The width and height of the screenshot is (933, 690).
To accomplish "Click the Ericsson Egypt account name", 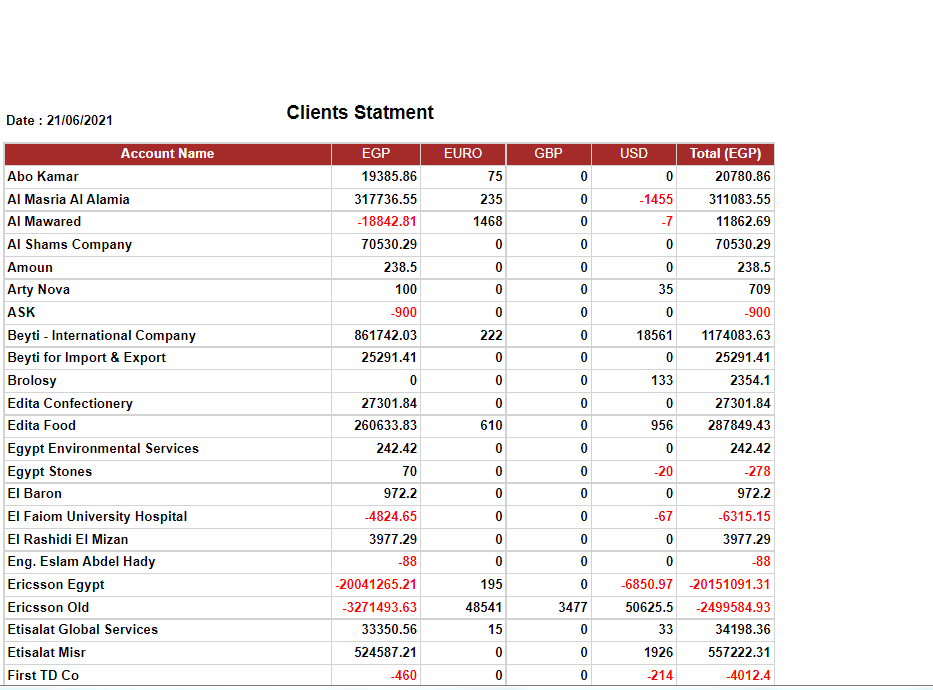I will click(x=56, y=585).
